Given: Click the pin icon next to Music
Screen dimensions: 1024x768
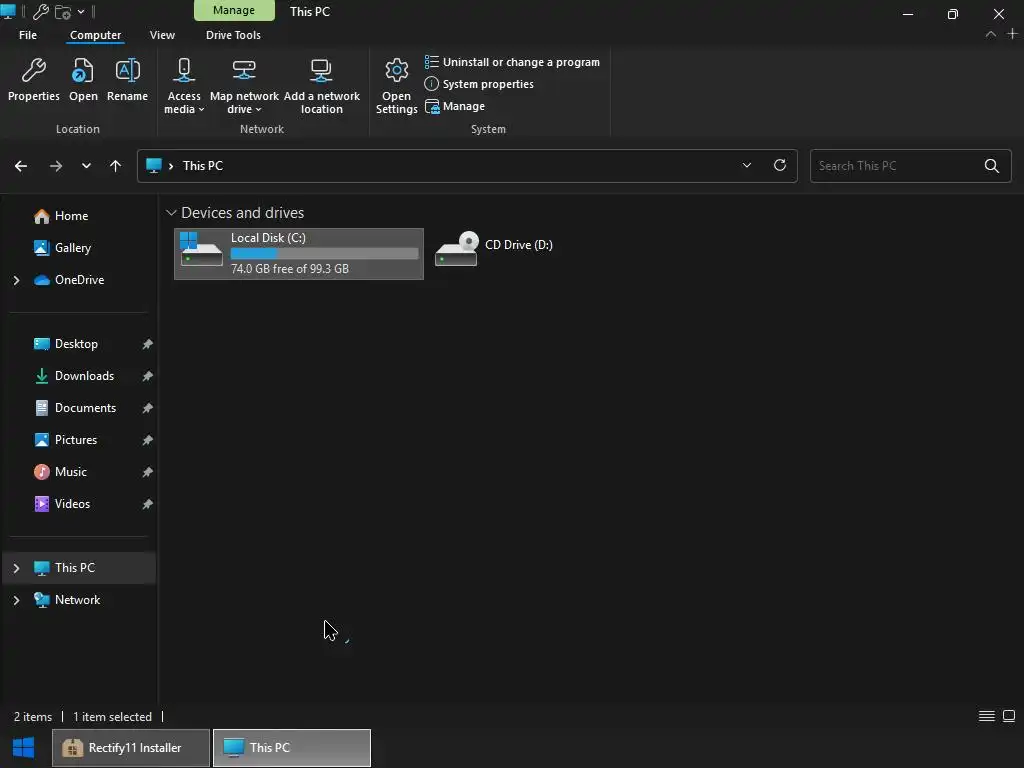Looking at the screenshot, I should tap(148, 472).
